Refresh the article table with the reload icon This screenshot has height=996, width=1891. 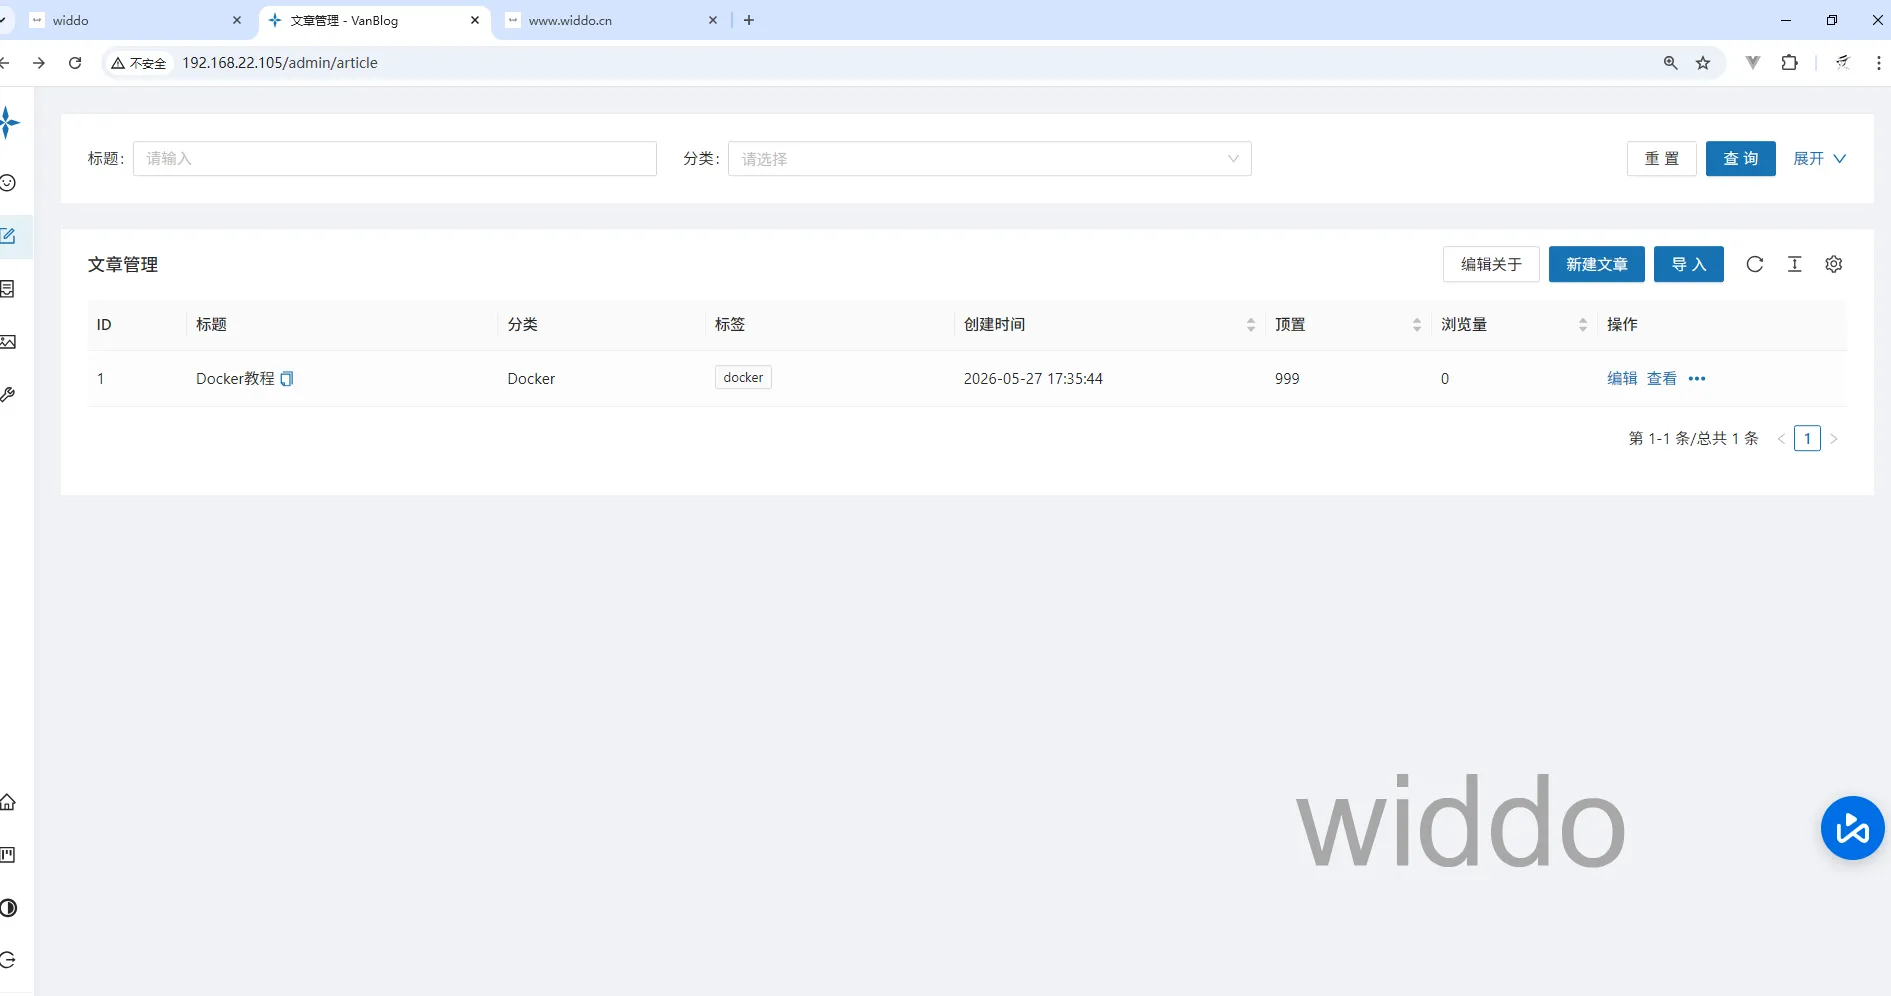pos(1755,264)
